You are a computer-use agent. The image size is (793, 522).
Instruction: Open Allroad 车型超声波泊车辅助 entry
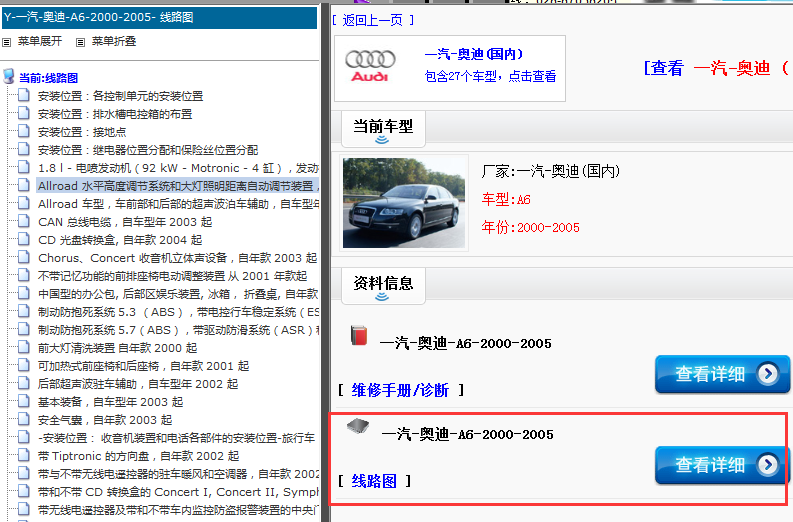pos(178,204)
